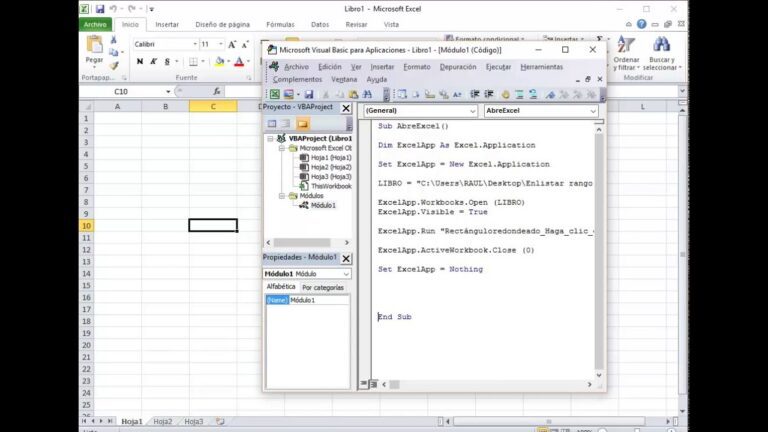The image size is (768, 432).
Task: Save the project using VBA floppy disk icon
Action: tap(309, 95)
